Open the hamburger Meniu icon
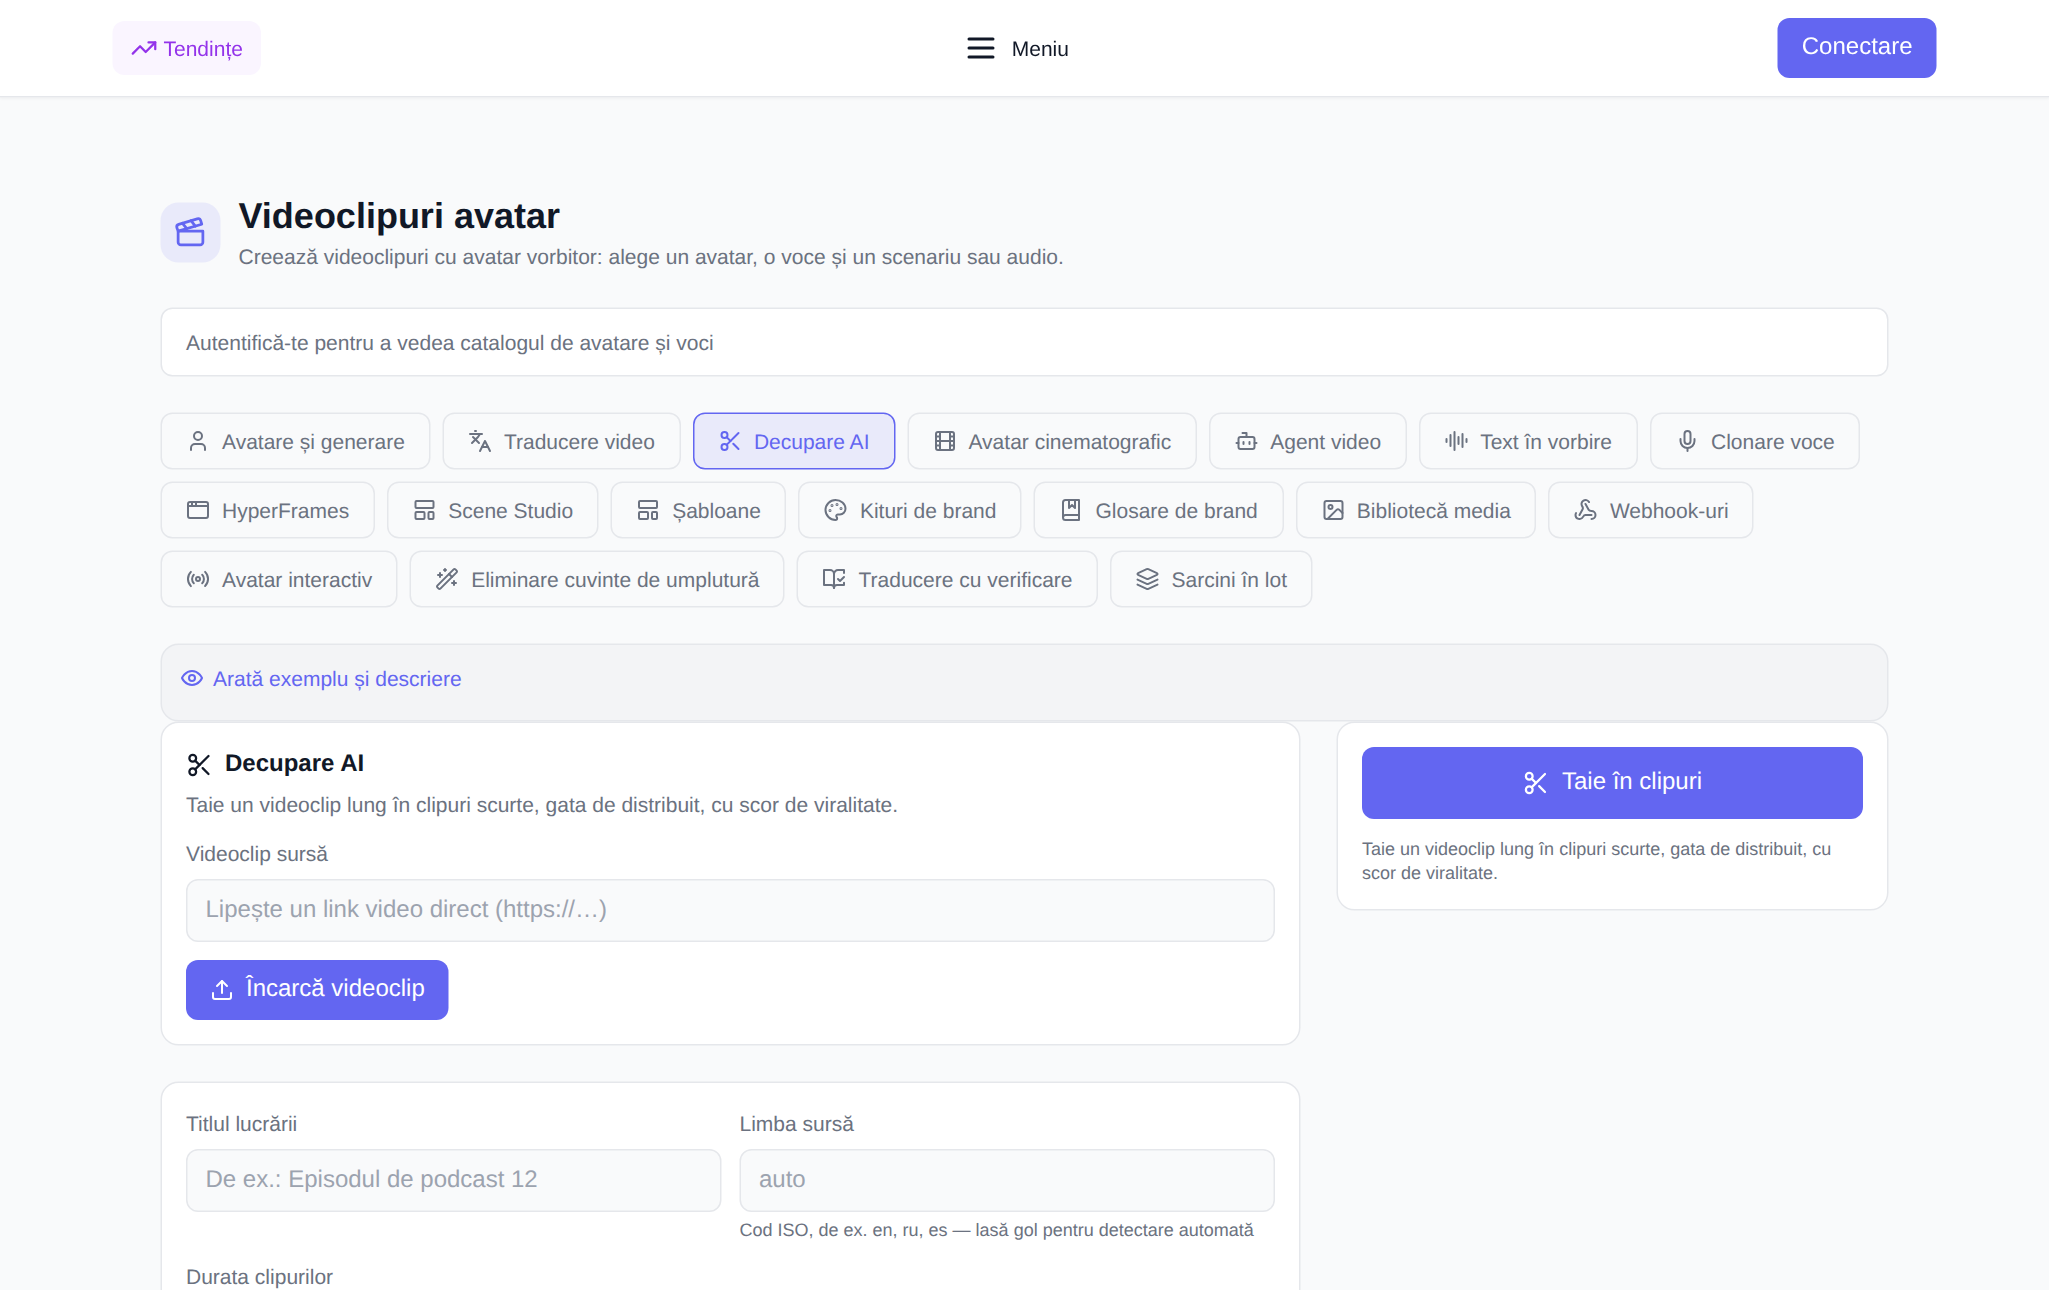2049x1290 pixels. click(x=980, y=48)
